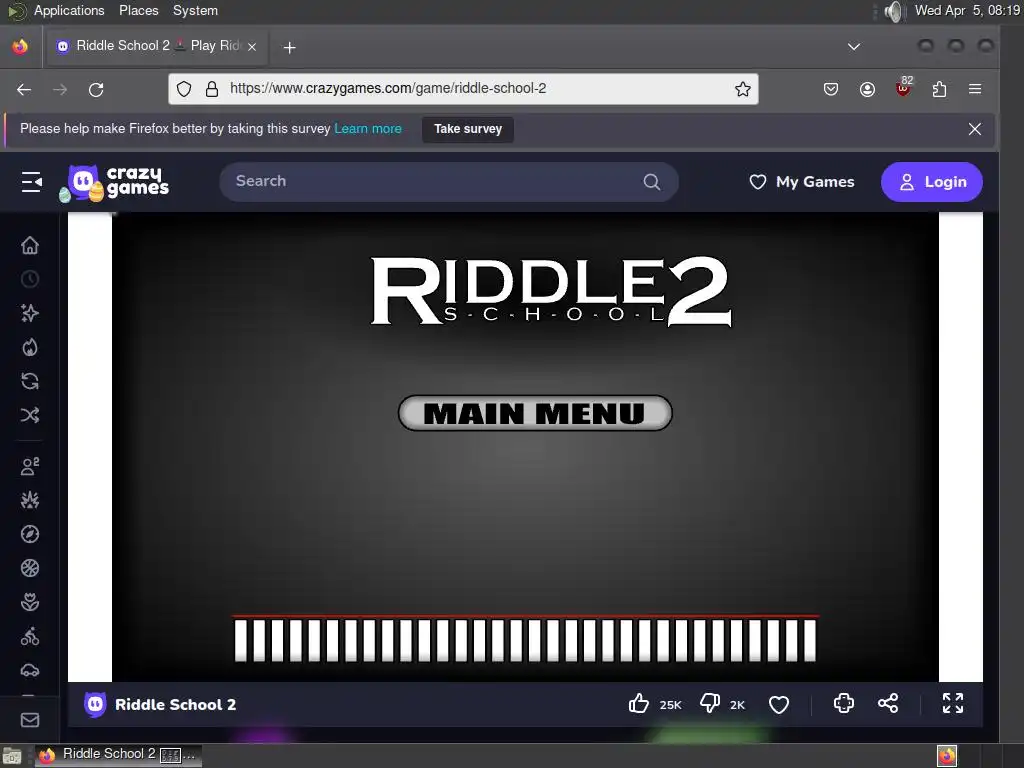Open Firefox application menu
Viewport: 1024px width, 768px height.
coord(975,89)
